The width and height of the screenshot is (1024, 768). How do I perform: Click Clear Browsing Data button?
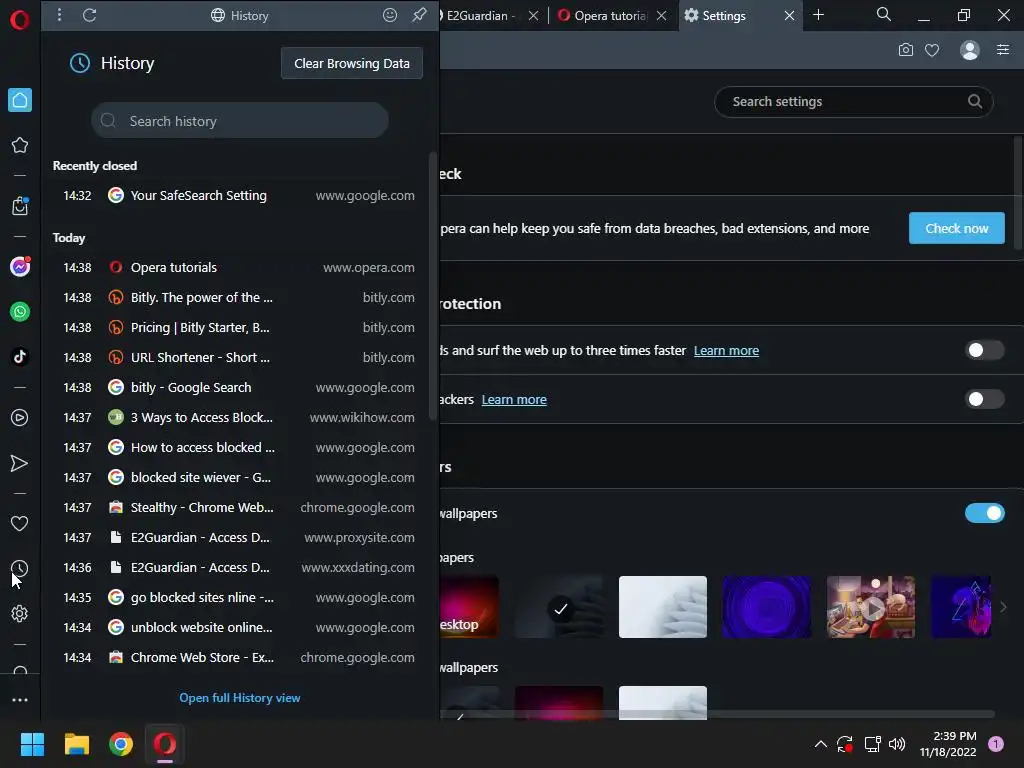point(352,63)
